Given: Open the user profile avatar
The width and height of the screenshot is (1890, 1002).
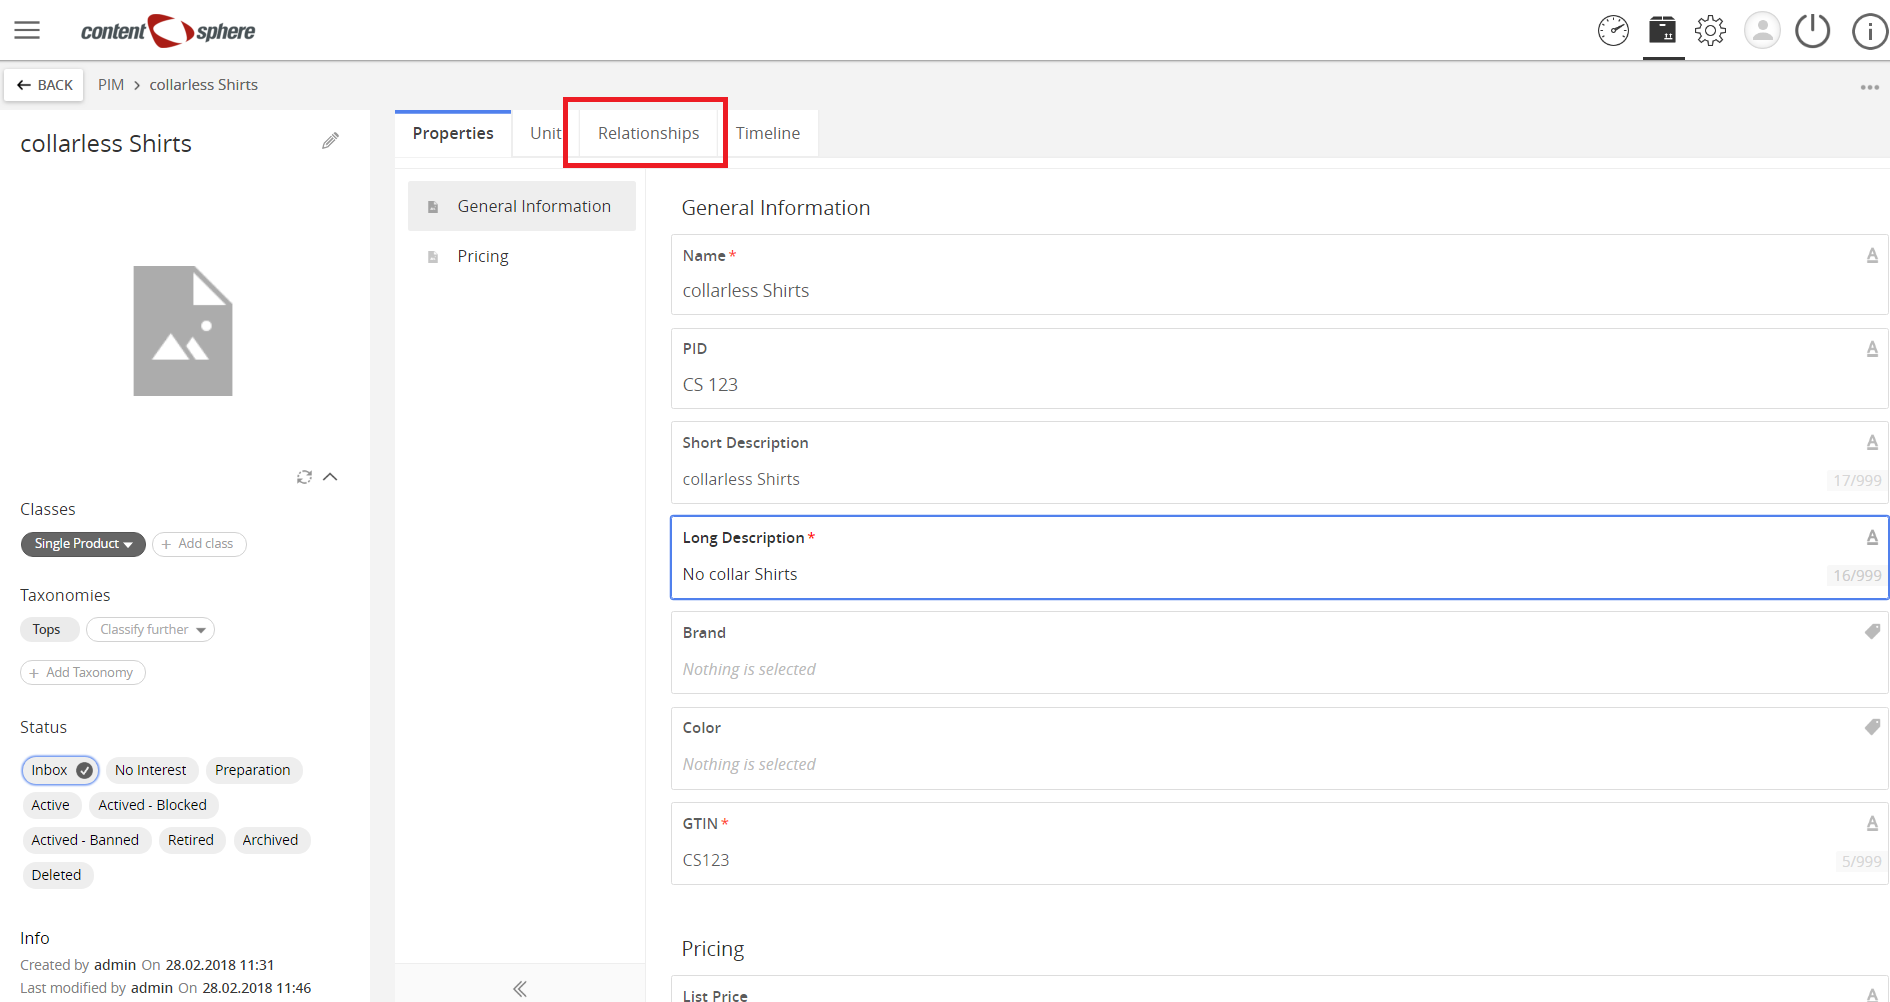Looking at the screenshot, I should (x=1762, y=30).
